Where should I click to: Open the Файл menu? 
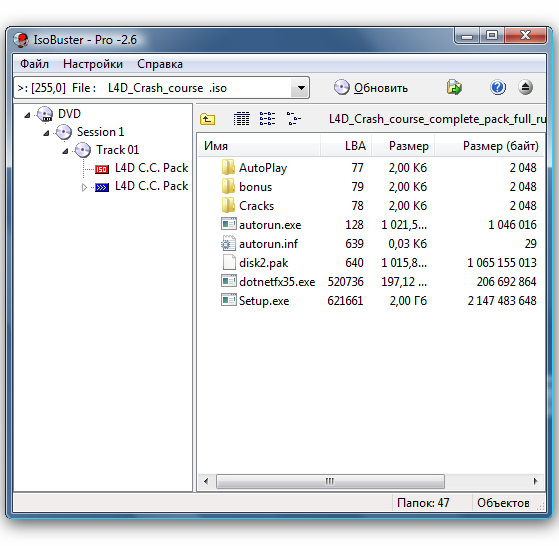pyautogui.click(x=34, y=64)
